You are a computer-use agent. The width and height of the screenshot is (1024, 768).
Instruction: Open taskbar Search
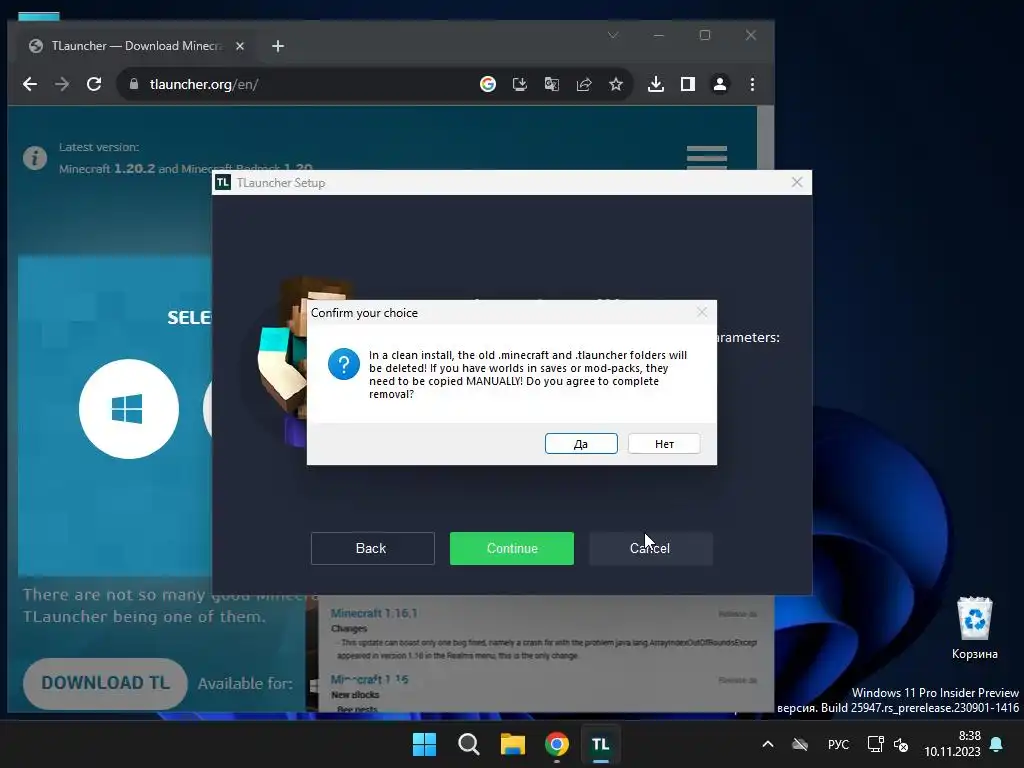click(x=468, y=744)
